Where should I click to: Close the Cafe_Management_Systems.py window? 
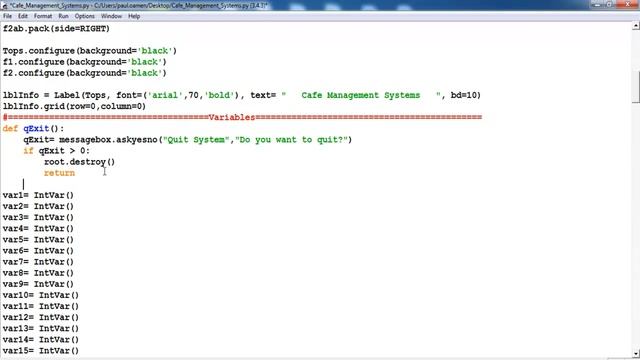tap(628, 4)
